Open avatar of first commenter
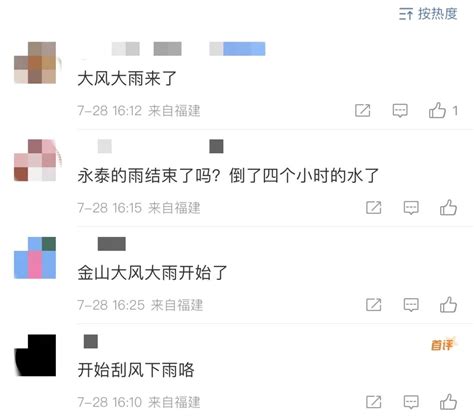Image resolution: width=474 pixels, height=417 pixels. click(35, 63)
